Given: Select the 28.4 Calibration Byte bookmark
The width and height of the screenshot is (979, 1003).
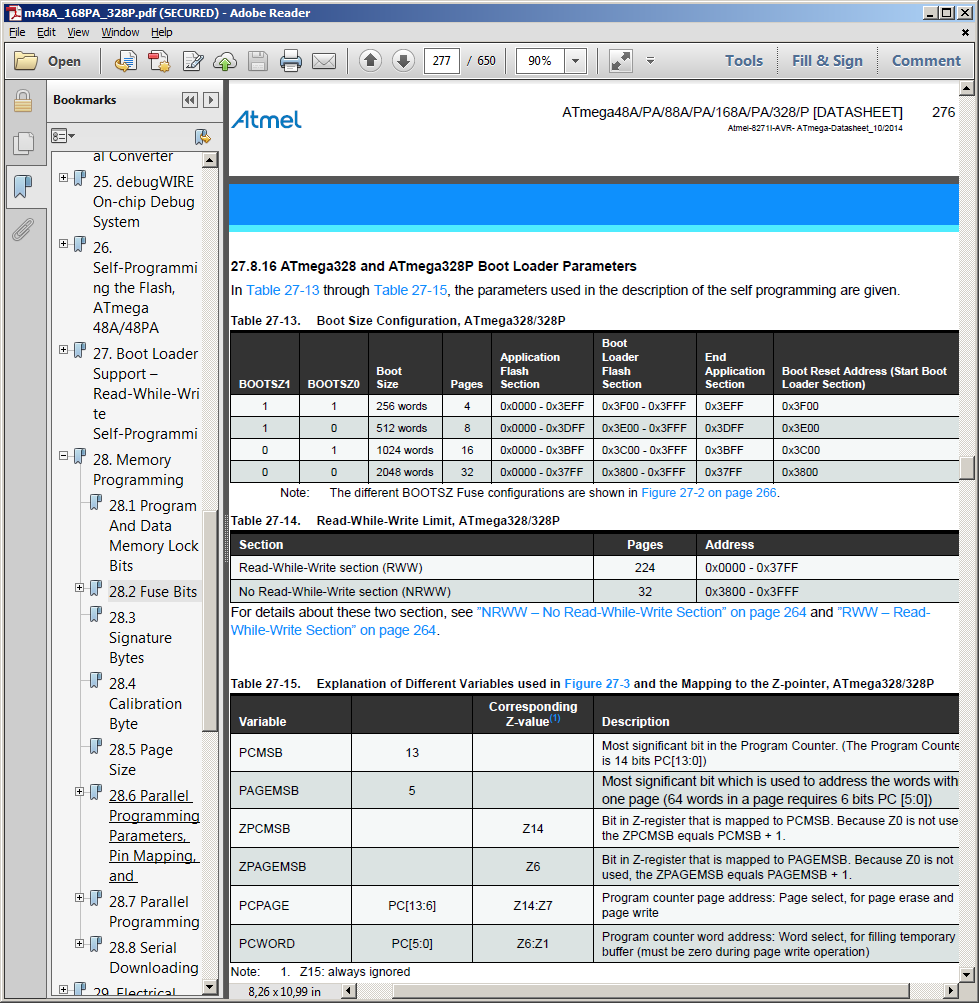Looking at the screenshot, I should (x=145, y=703).
